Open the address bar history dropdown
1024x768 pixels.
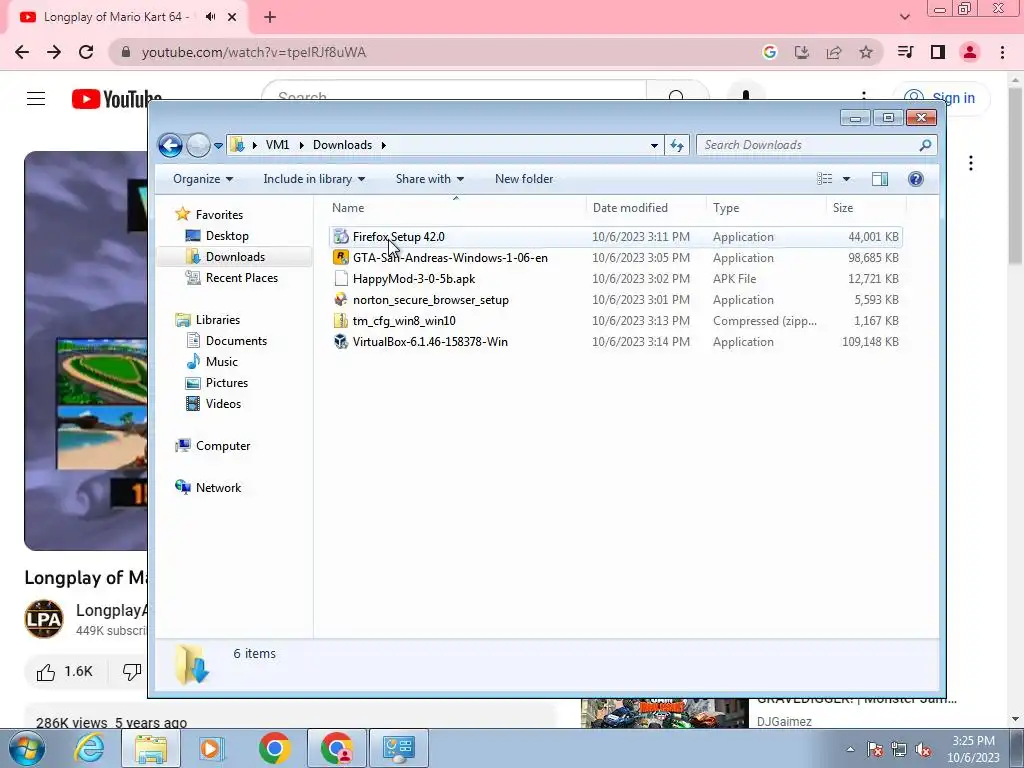pos(654,146)
